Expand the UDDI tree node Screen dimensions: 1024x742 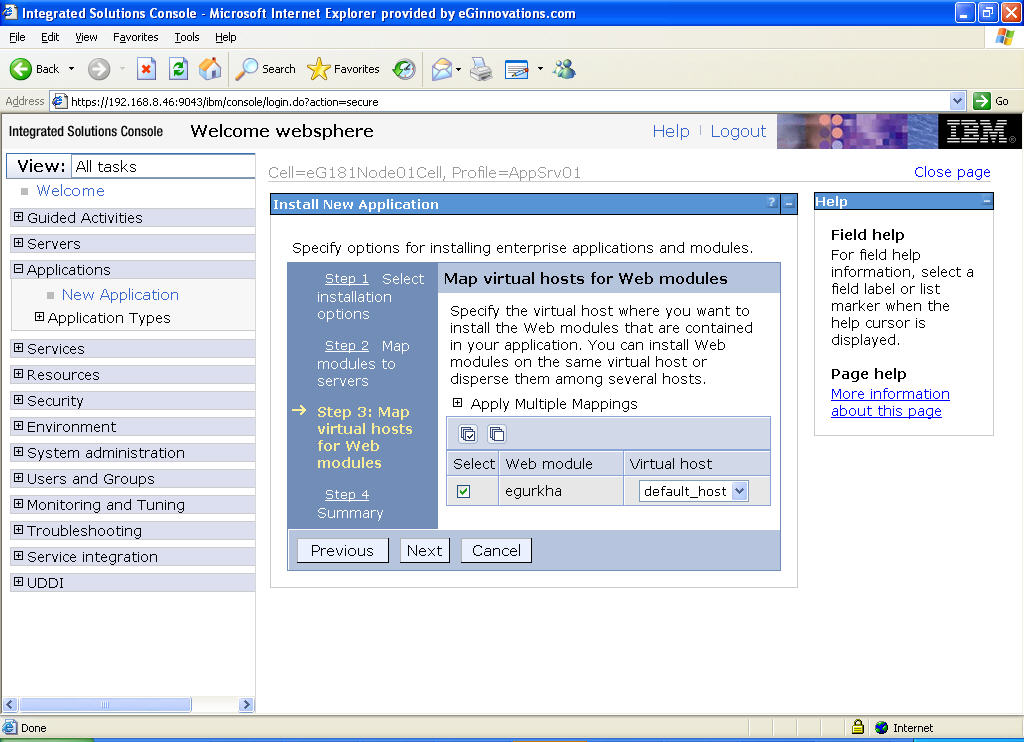tap(18, 582)
